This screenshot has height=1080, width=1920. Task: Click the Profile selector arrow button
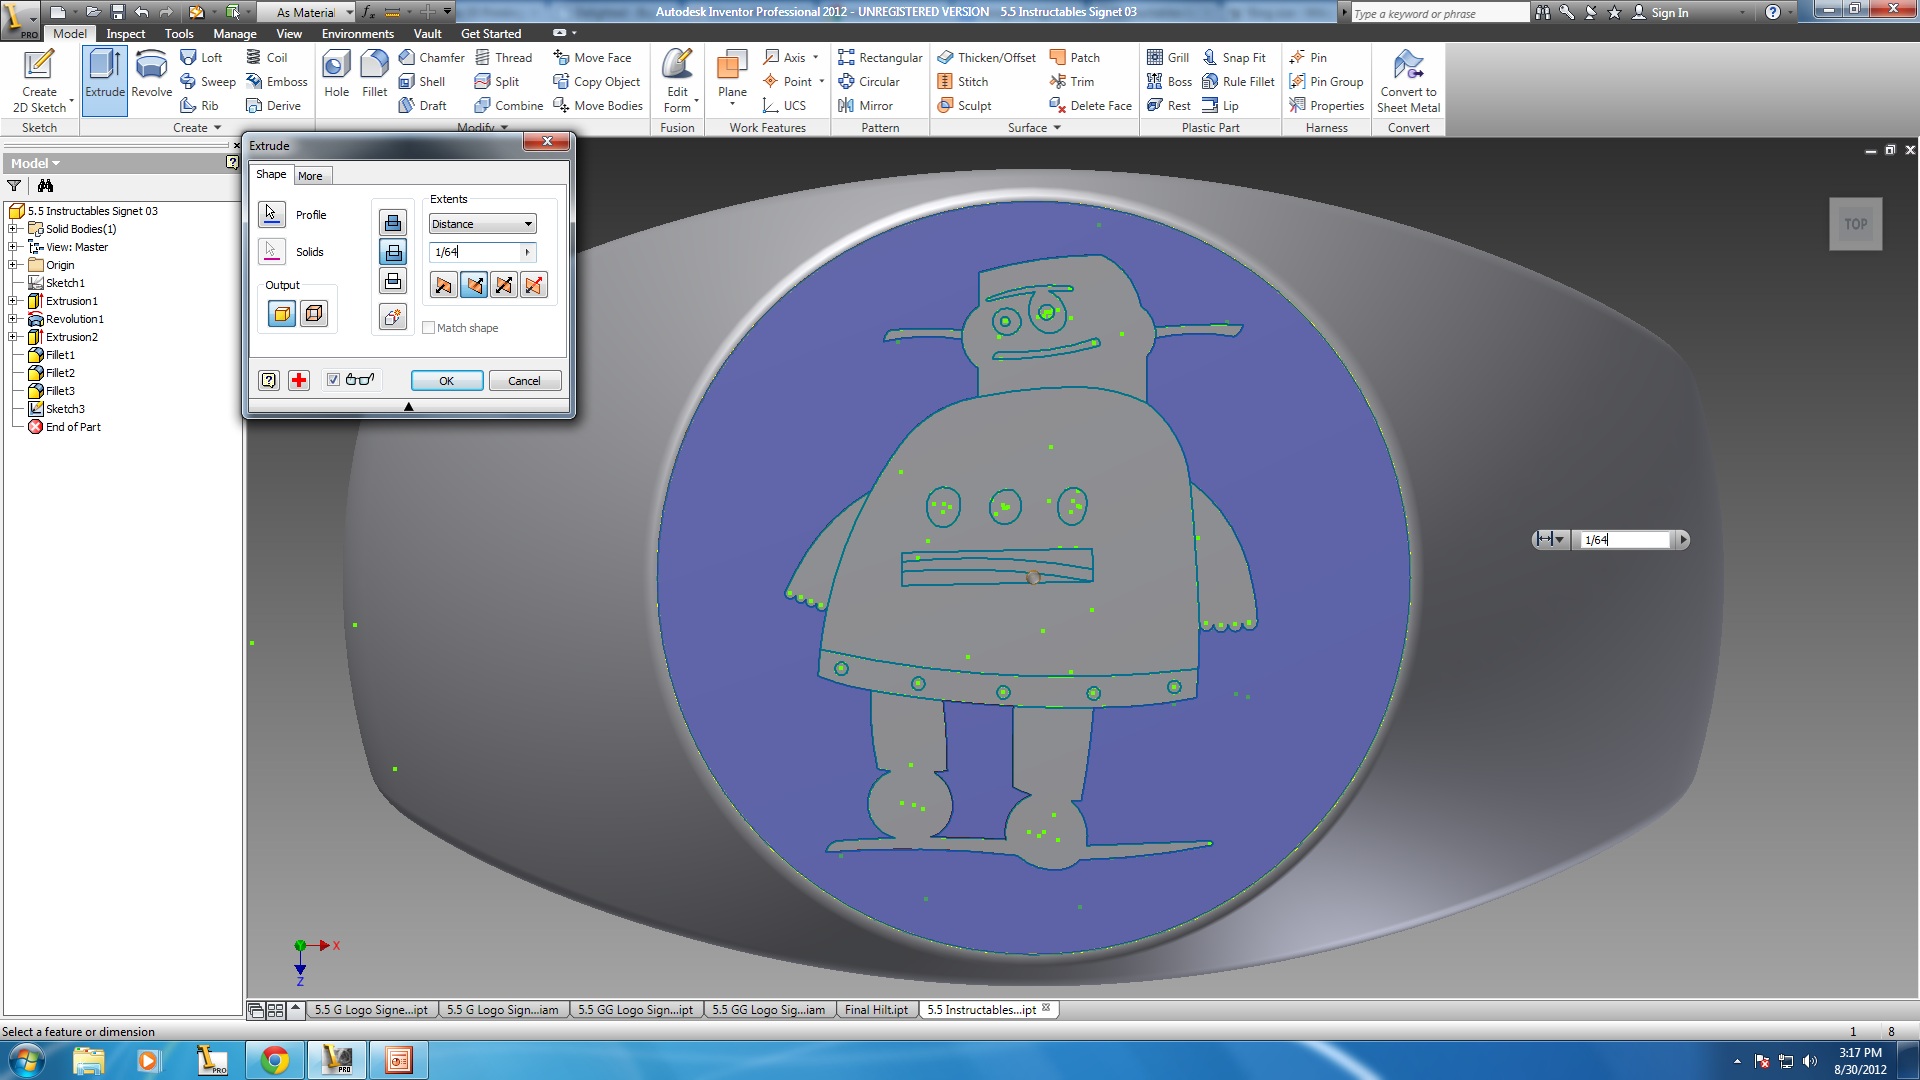point(272,214)
